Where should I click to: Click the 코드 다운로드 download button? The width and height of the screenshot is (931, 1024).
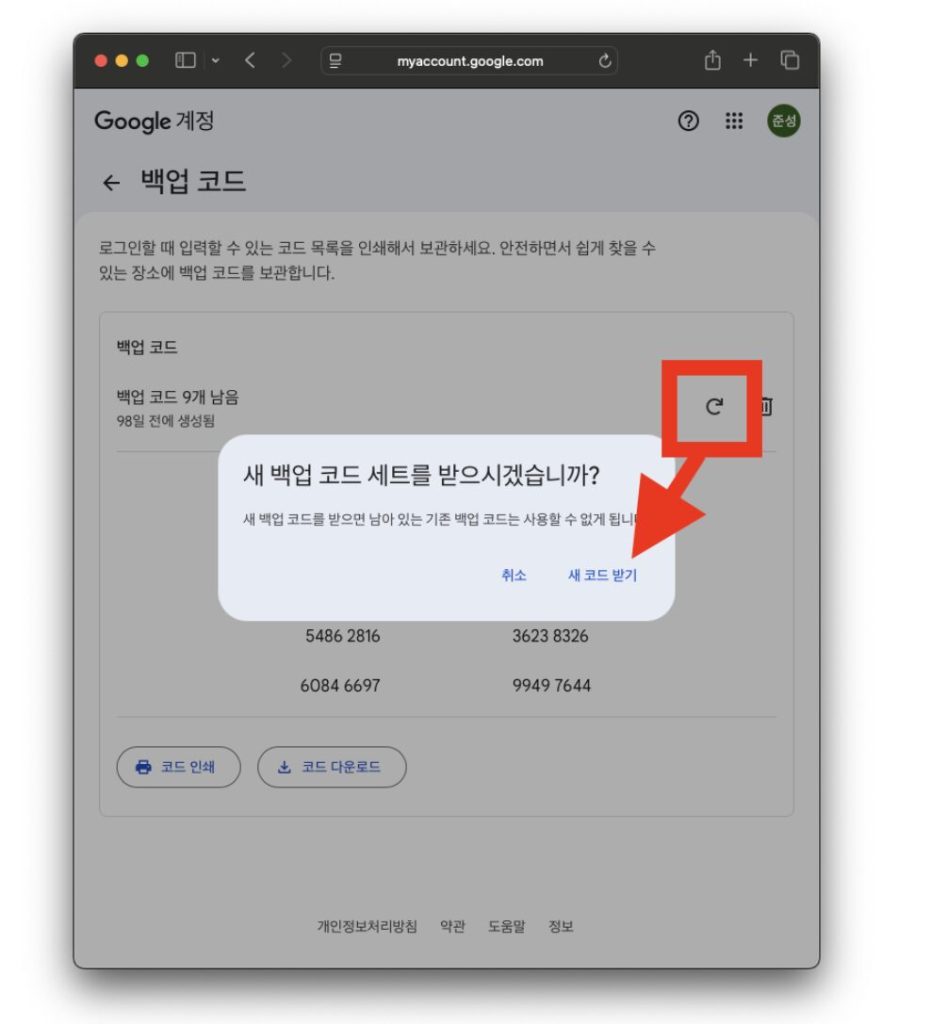click(x=331, y=767)
